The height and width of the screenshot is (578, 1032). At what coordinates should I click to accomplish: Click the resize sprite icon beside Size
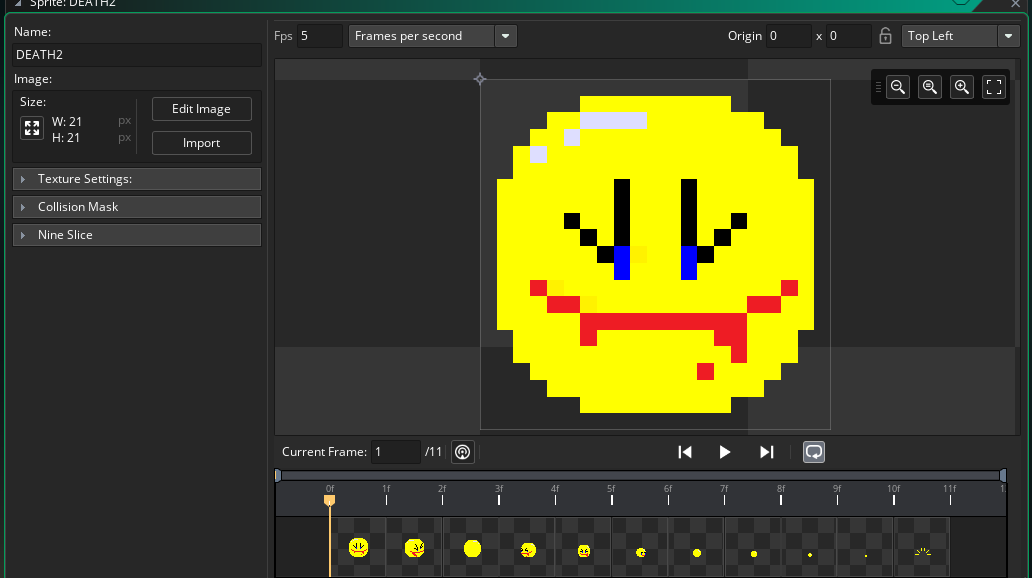coord(32,128)
